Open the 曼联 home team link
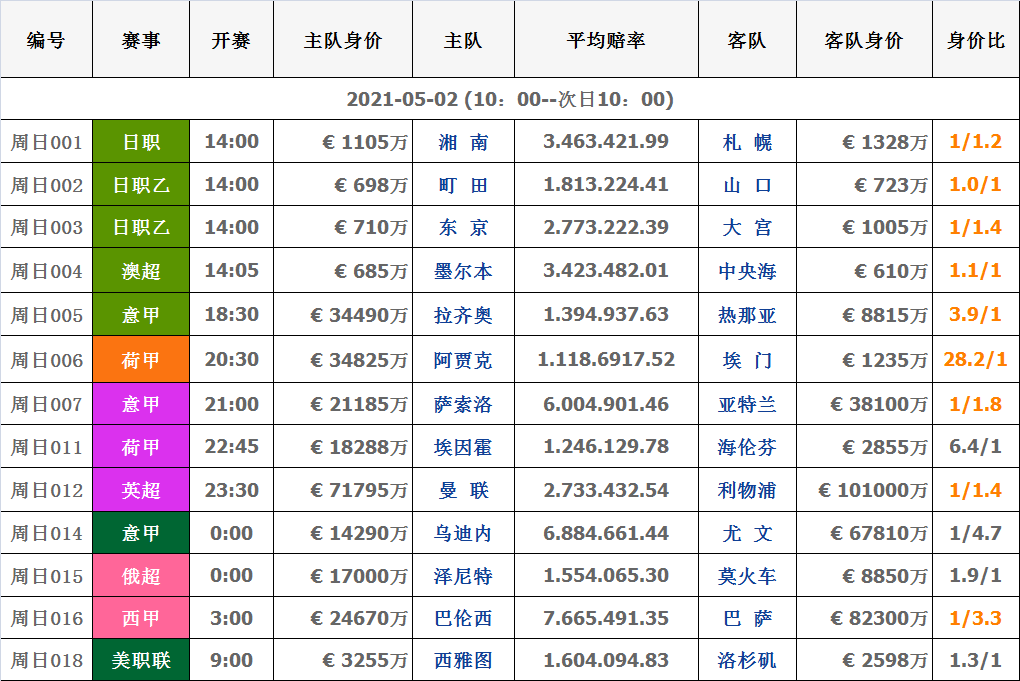The height and width of the screenshot is (681, 1020). coord(463,490)
